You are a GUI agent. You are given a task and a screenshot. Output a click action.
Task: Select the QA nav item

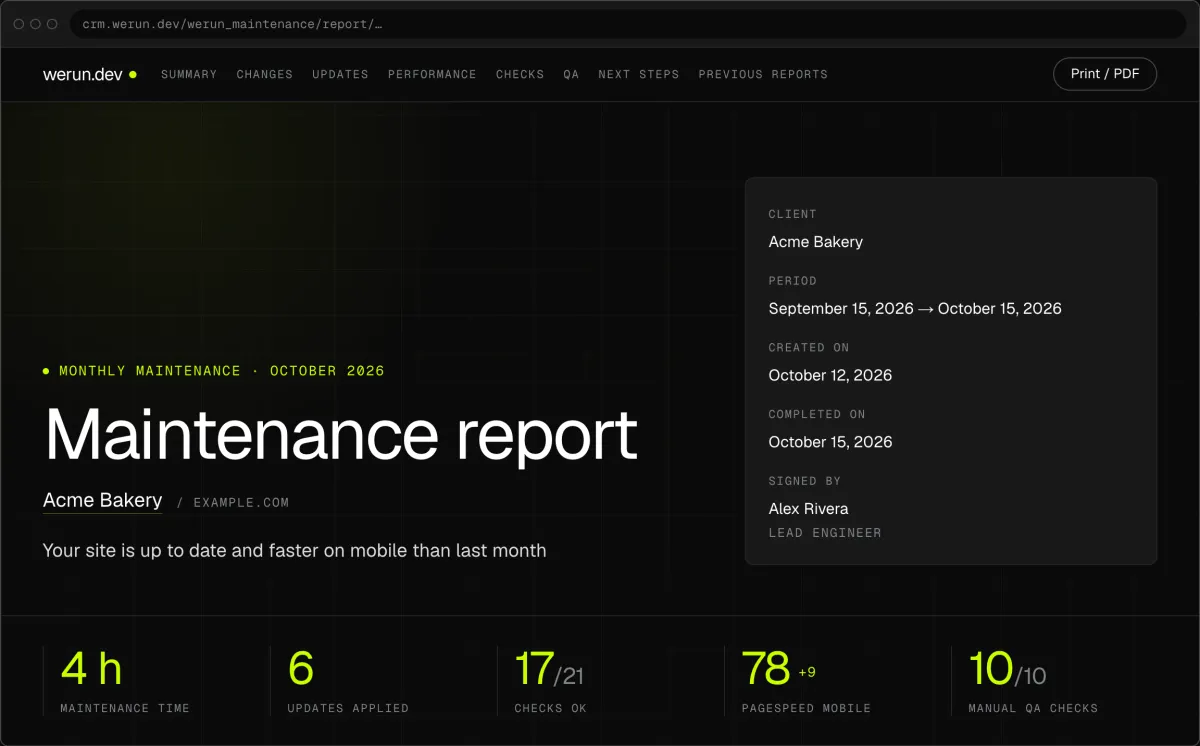click(x=571, y=74)
